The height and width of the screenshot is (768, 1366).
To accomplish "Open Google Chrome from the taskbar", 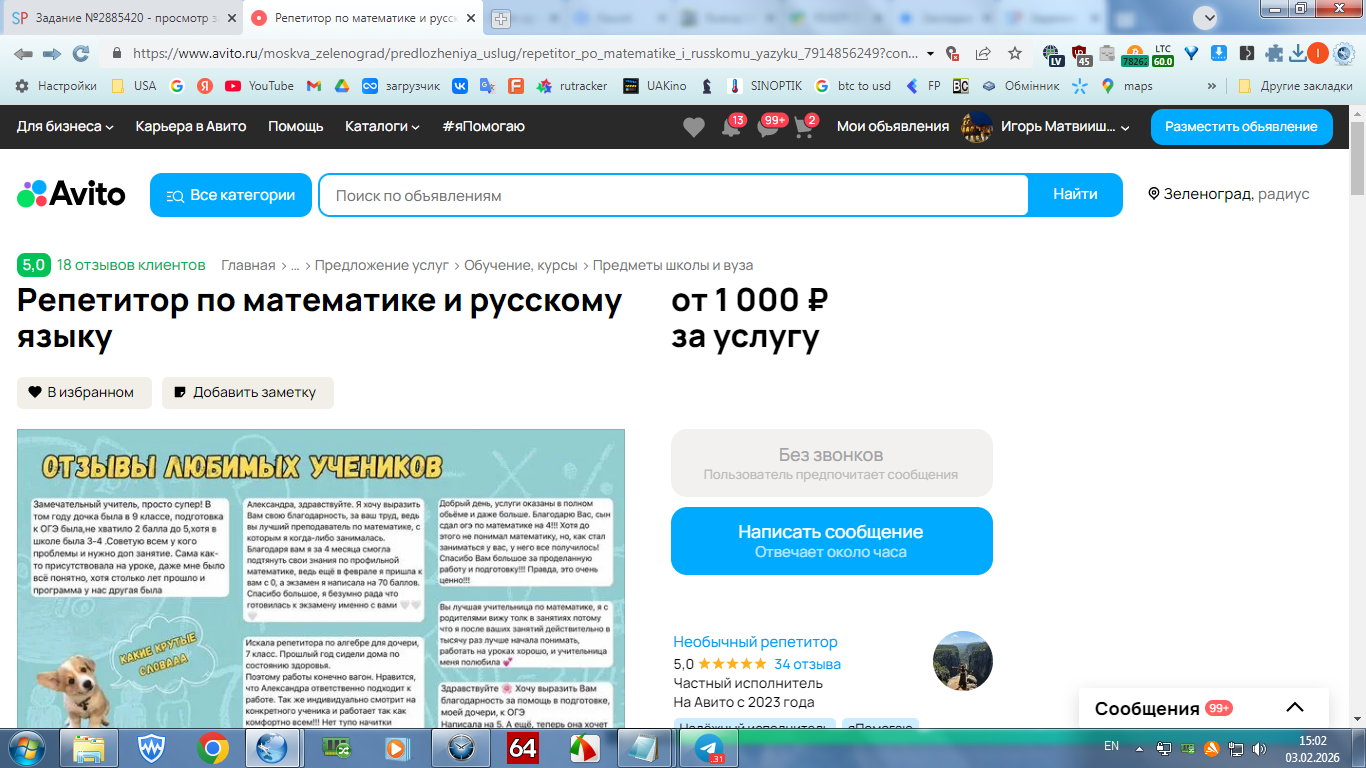I will [x=212, y=747].
